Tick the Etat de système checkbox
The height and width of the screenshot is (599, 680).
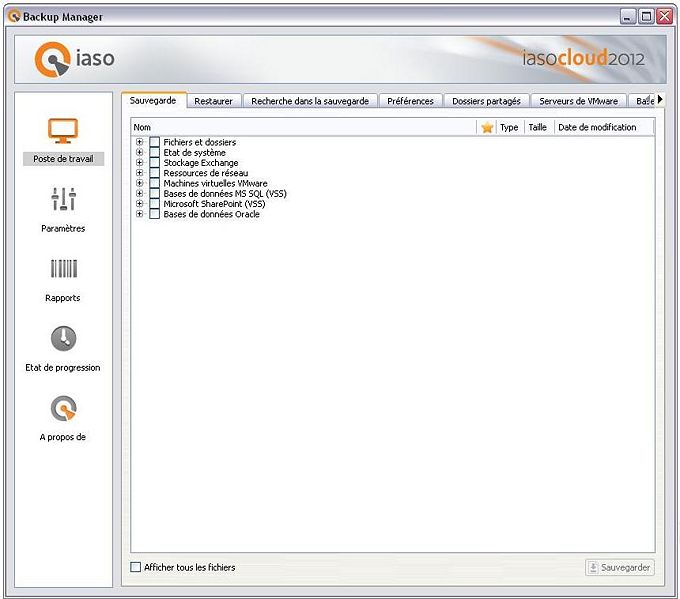pos(154,152)
